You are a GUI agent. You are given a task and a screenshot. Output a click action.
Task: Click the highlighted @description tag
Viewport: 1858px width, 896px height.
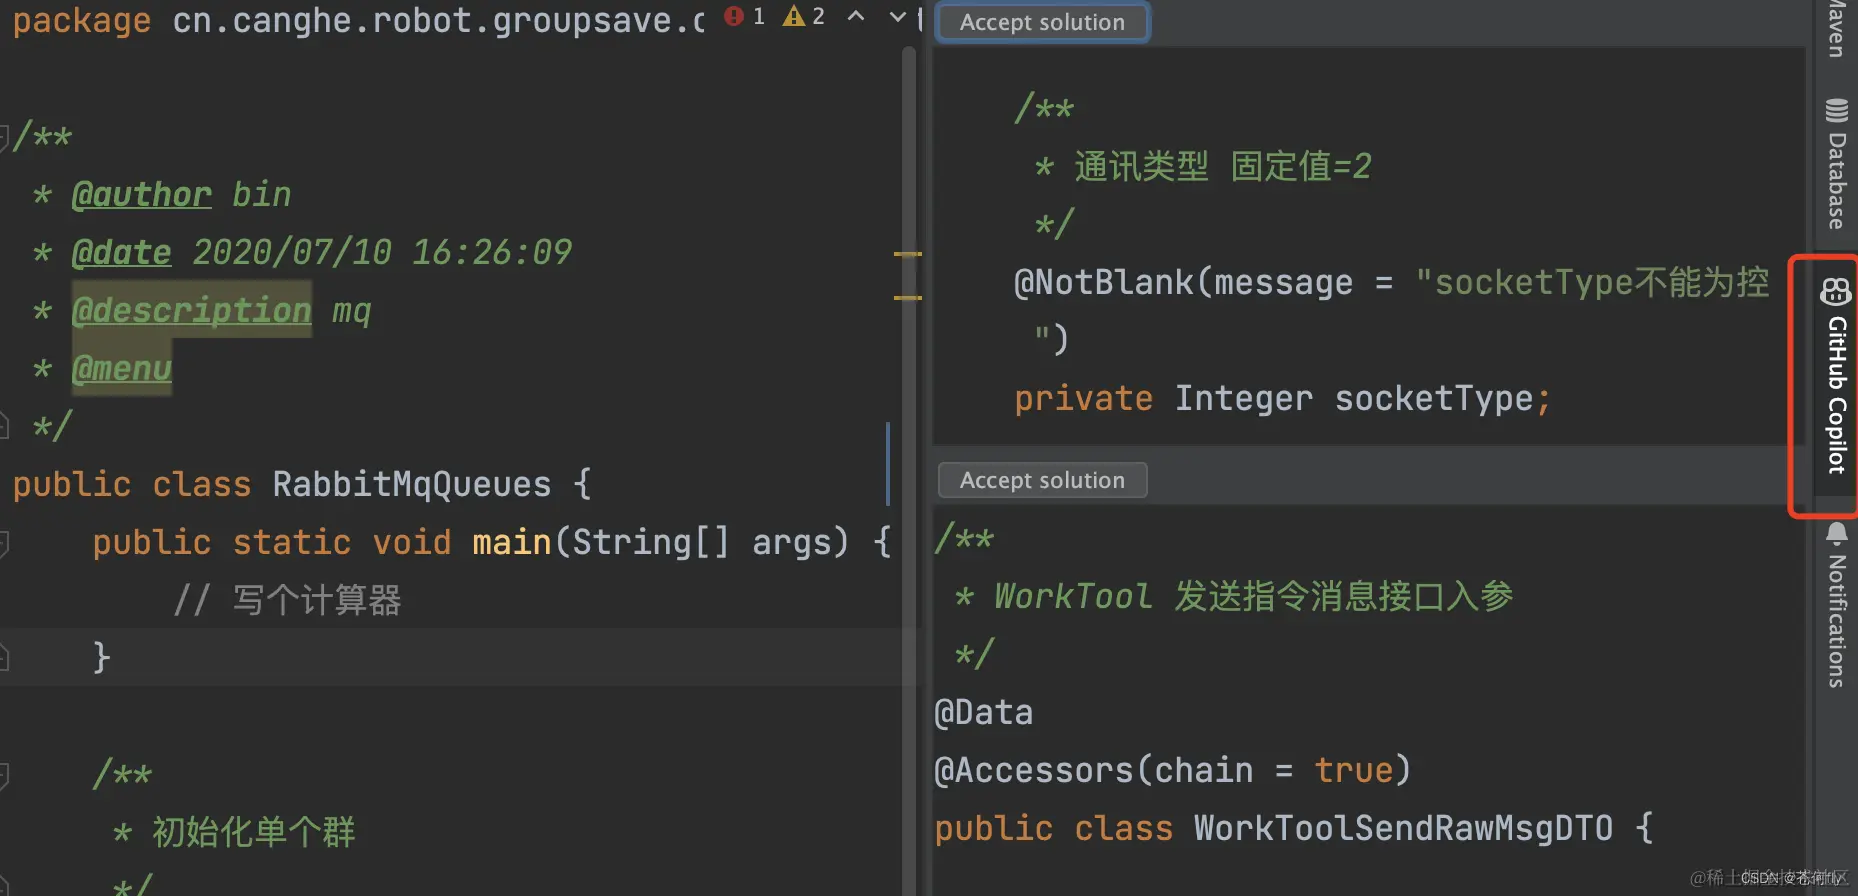coord(191,310)
